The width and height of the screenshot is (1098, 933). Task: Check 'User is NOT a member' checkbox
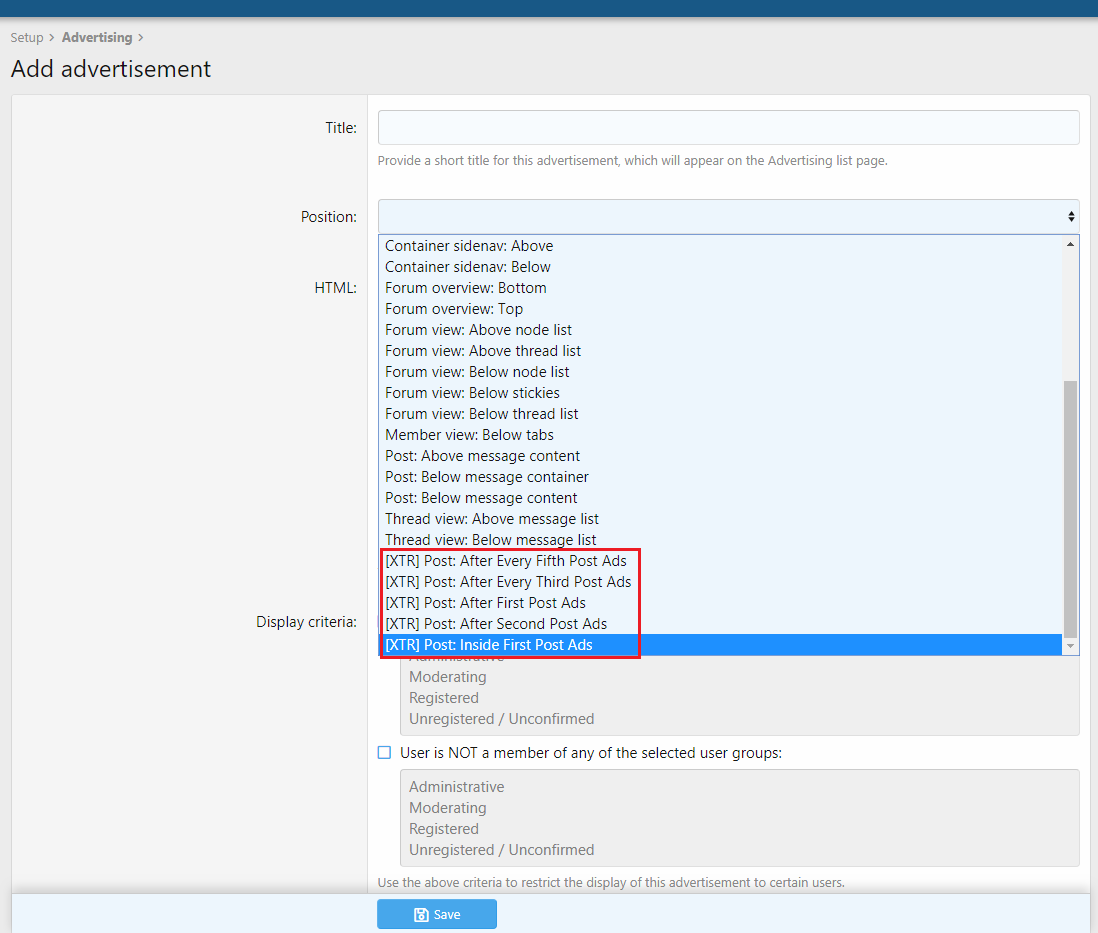pyautogui.click(x=384, y=753)
